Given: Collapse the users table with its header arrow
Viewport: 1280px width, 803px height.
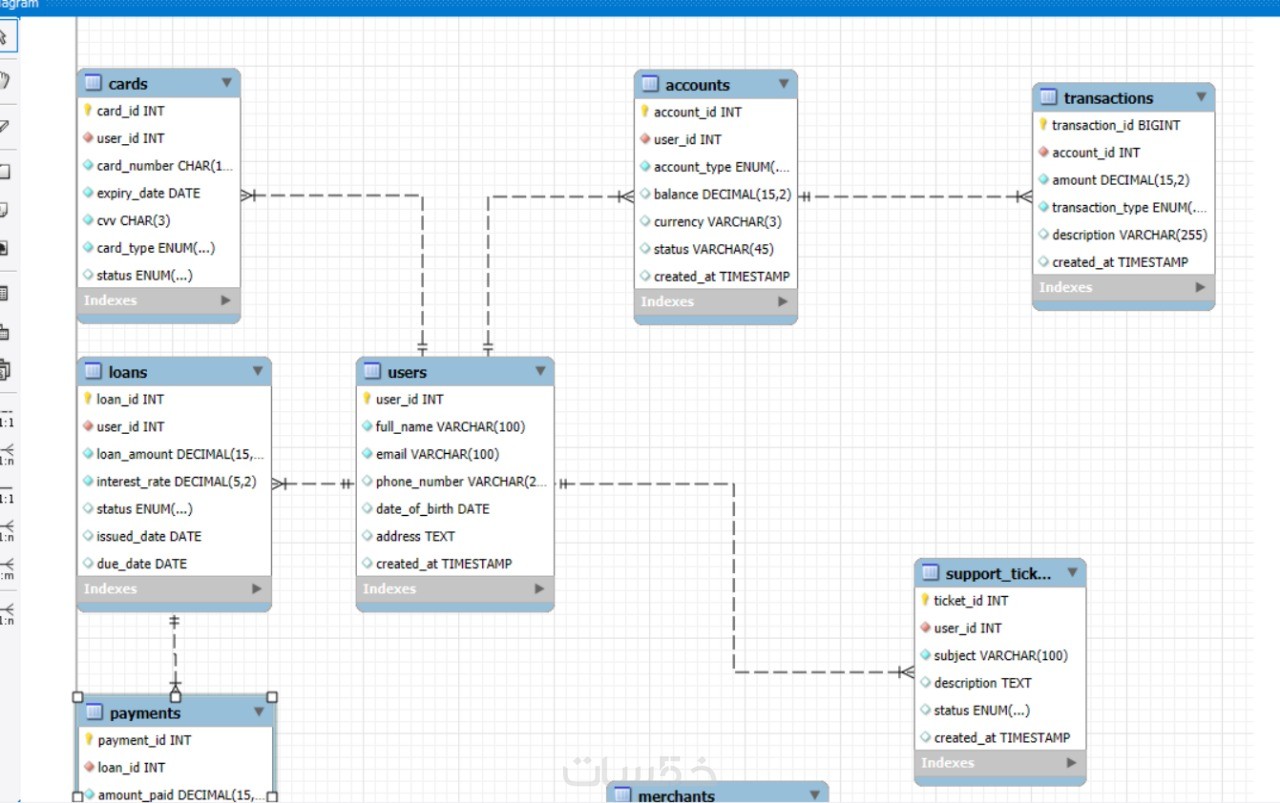Looking at the screenshot, I should 540,371.
